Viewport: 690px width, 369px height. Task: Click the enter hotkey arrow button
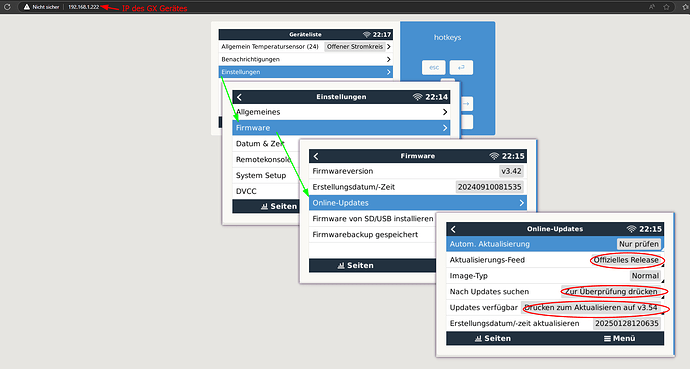coord(461,67)
